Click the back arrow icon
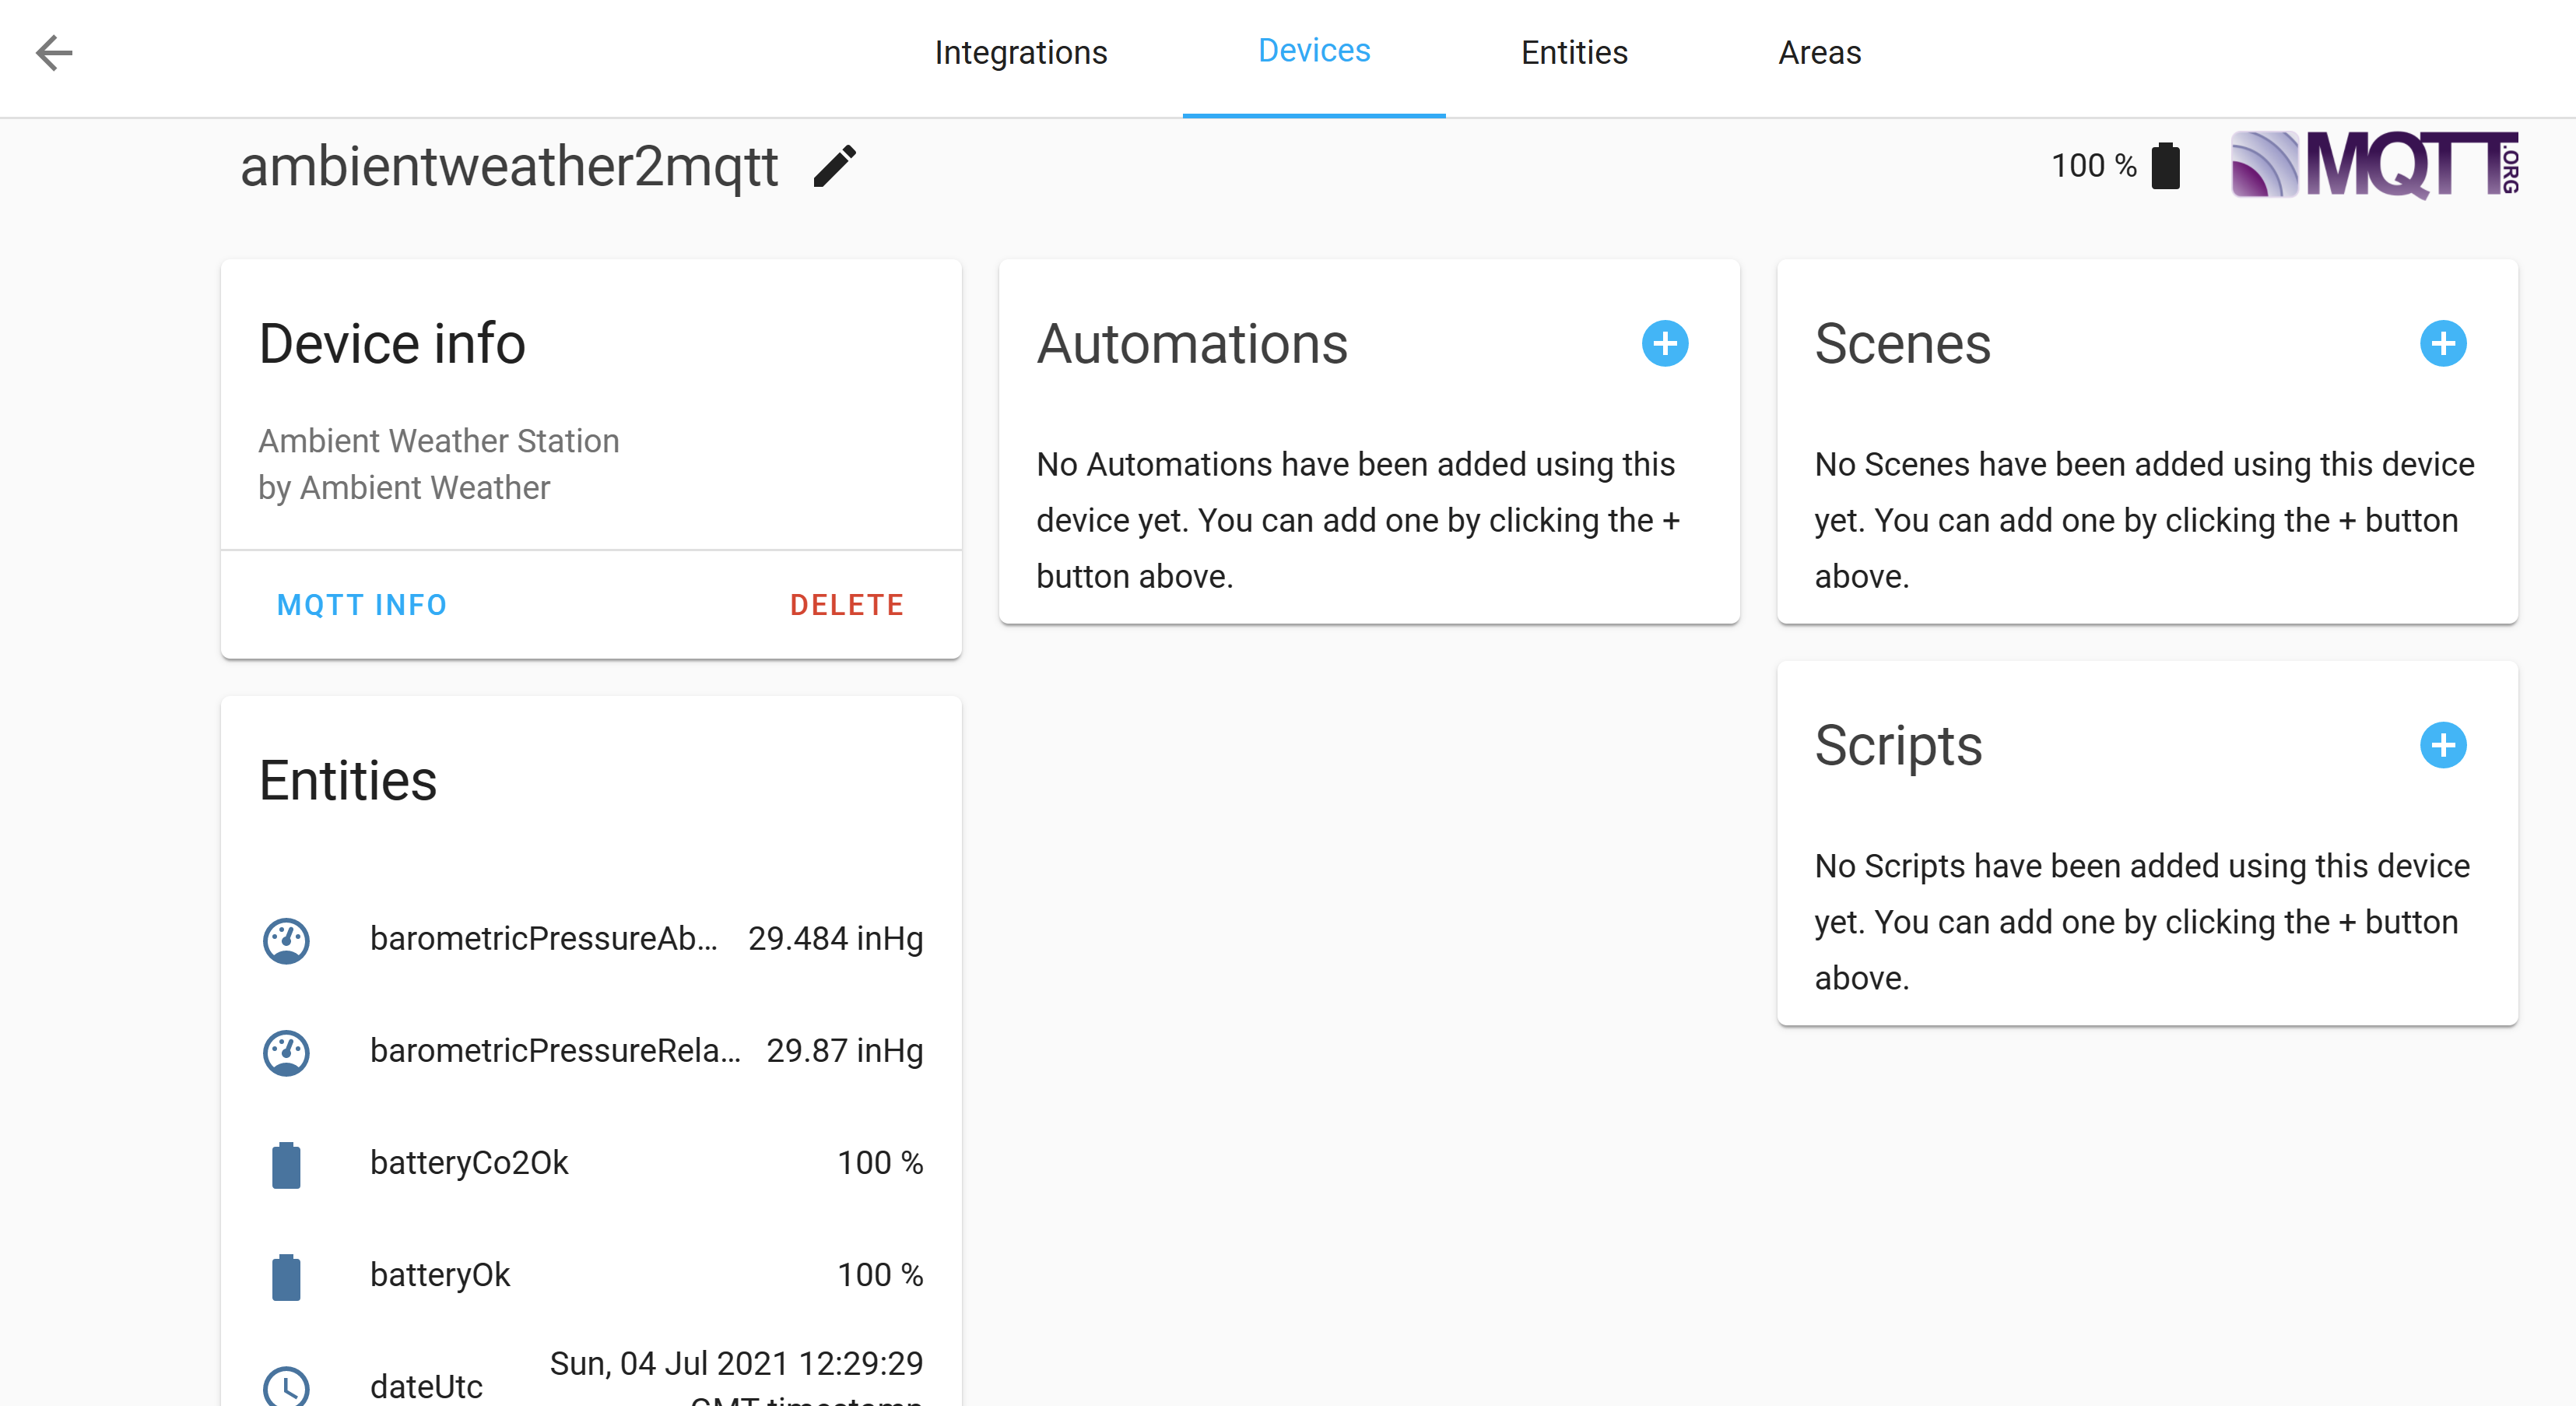The image size is (2576, 1406). pos(54,52)
